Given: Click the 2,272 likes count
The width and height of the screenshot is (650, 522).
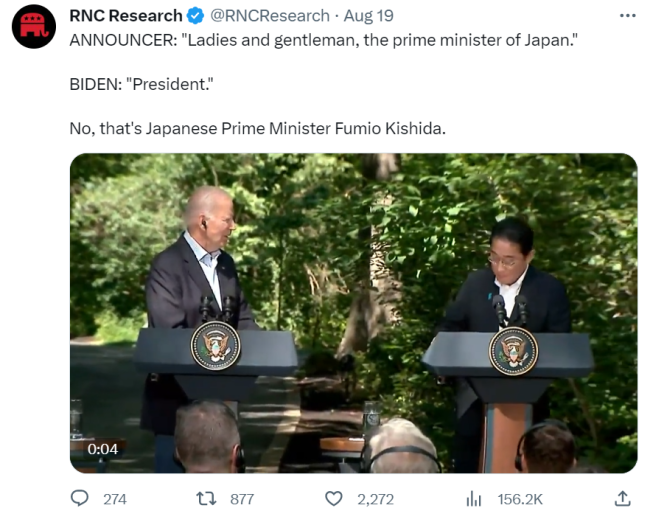Looking at the screenshot, I should (x=375, y=499).
